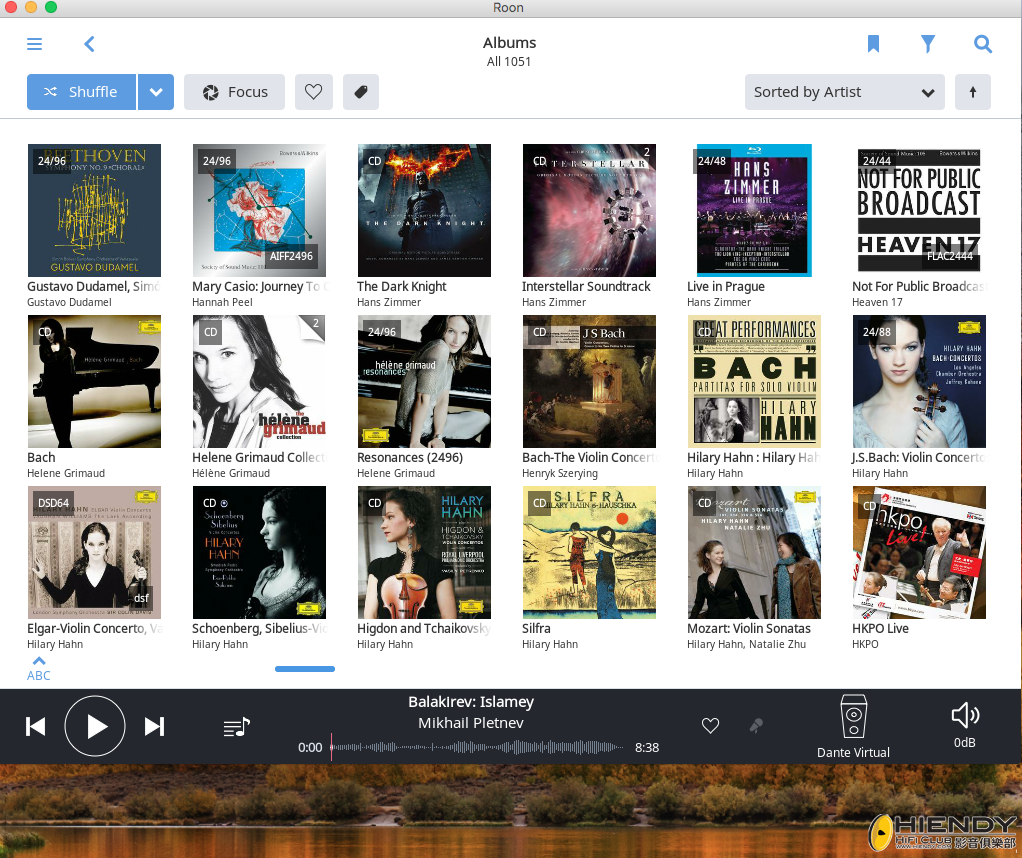Screen dimensions: 1022x858
Task: Go back with the left arrow
Action: click(89, 44)
